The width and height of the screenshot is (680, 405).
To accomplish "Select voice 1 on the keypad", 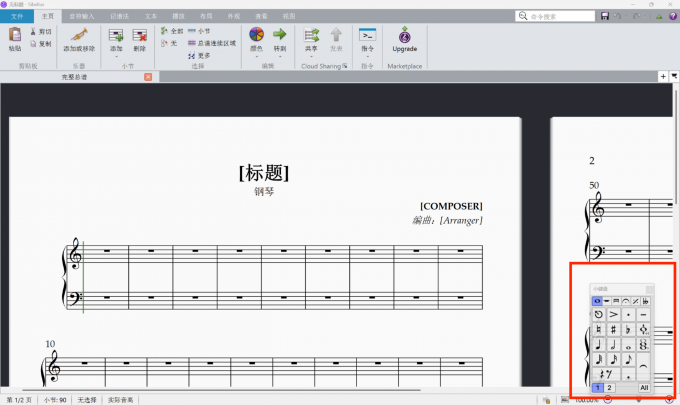I will pos(598,388).
